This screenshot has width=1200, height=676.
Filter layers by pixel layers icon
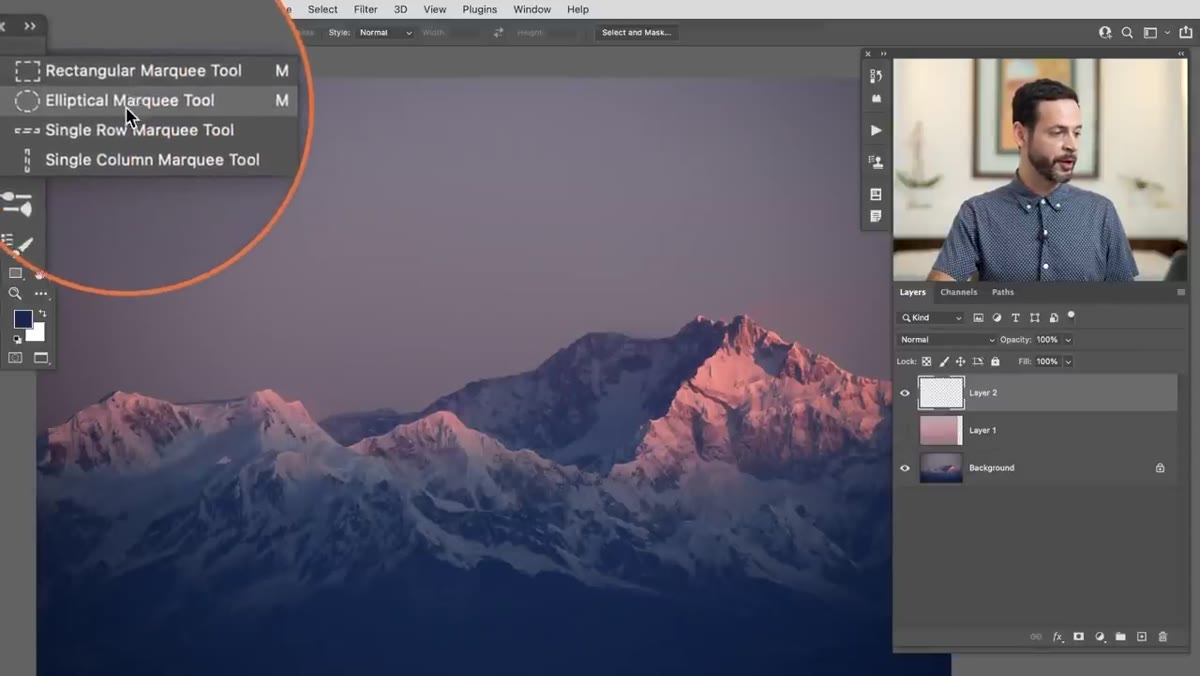(x=978, y=318)
